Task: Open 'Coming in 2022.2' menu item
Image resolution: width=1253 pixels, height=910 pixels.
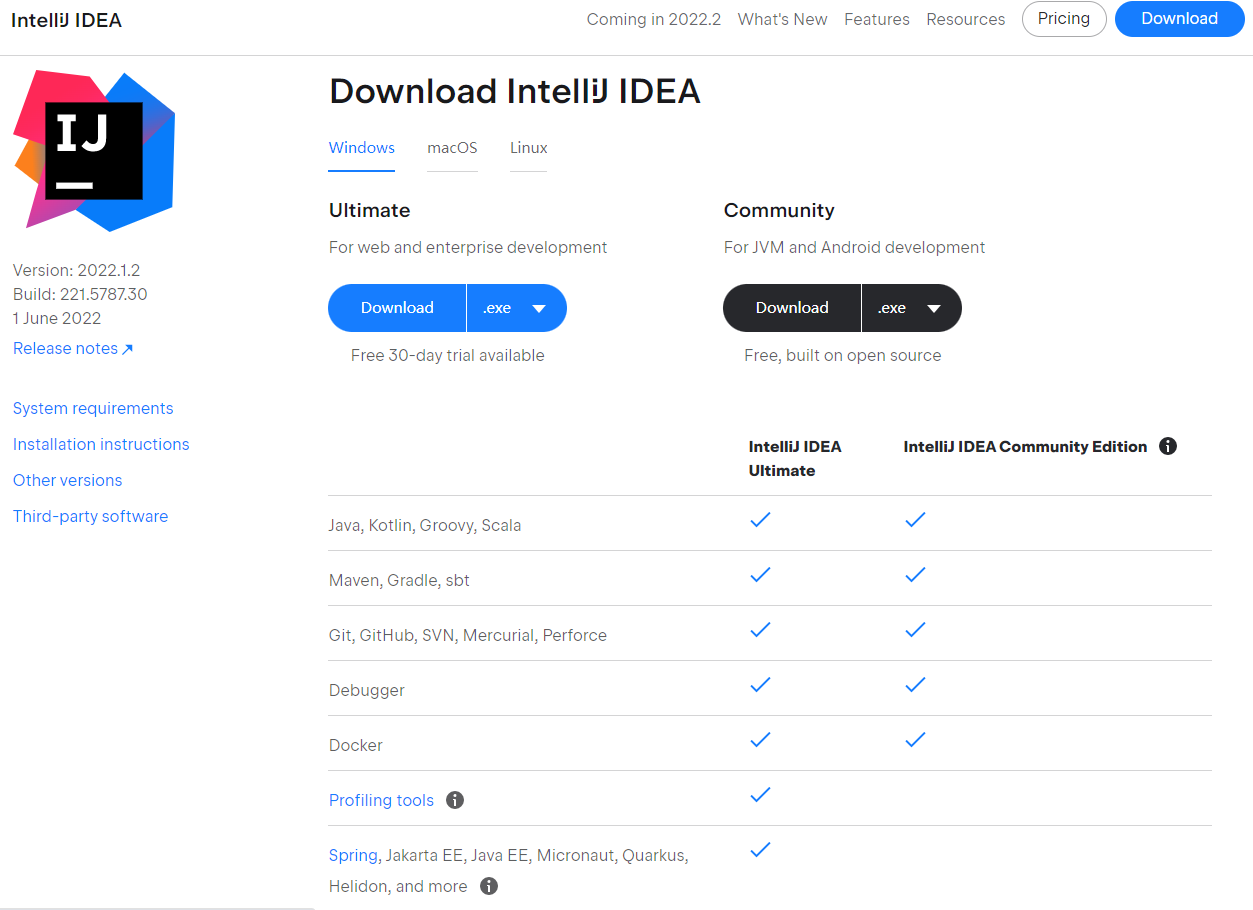Action: 654,19
